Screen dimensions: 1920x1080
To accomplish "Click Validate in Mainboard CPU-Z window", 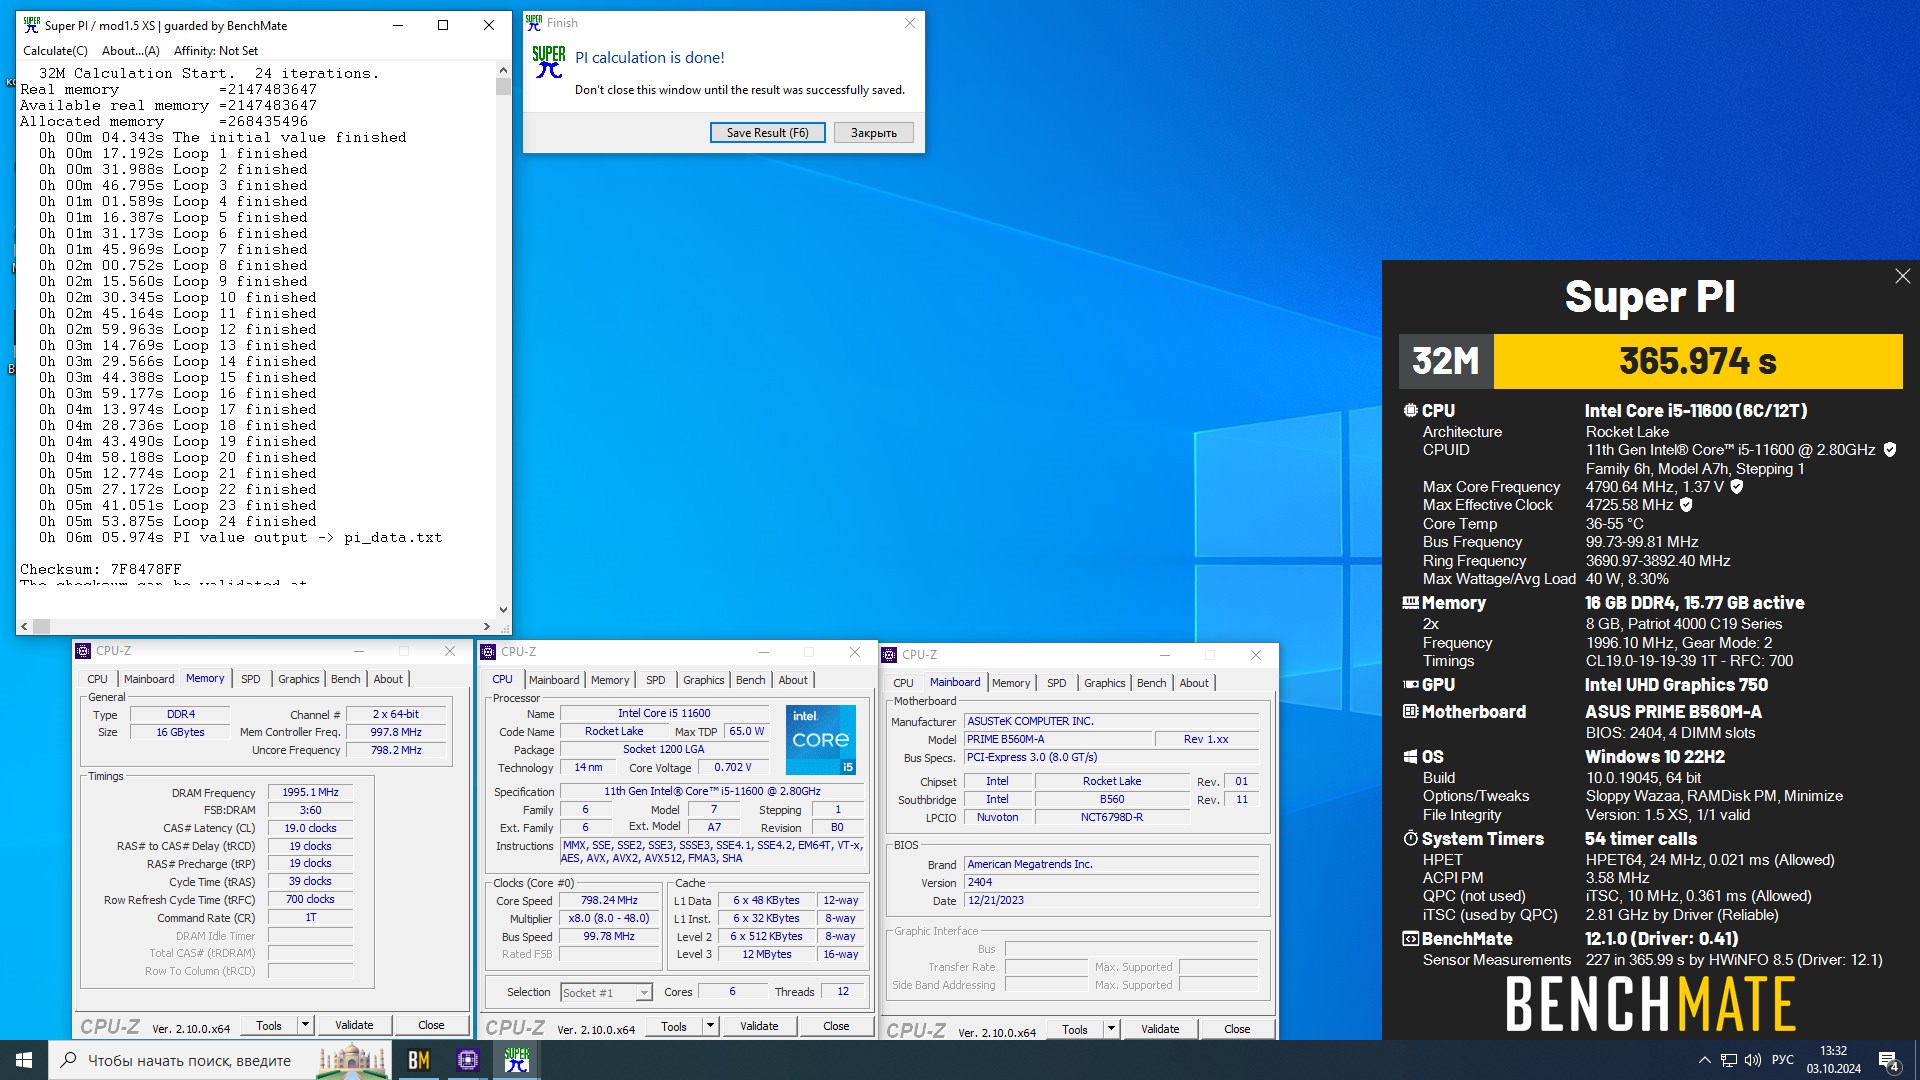I will pyautogui.click(x=1160, y=1029).
